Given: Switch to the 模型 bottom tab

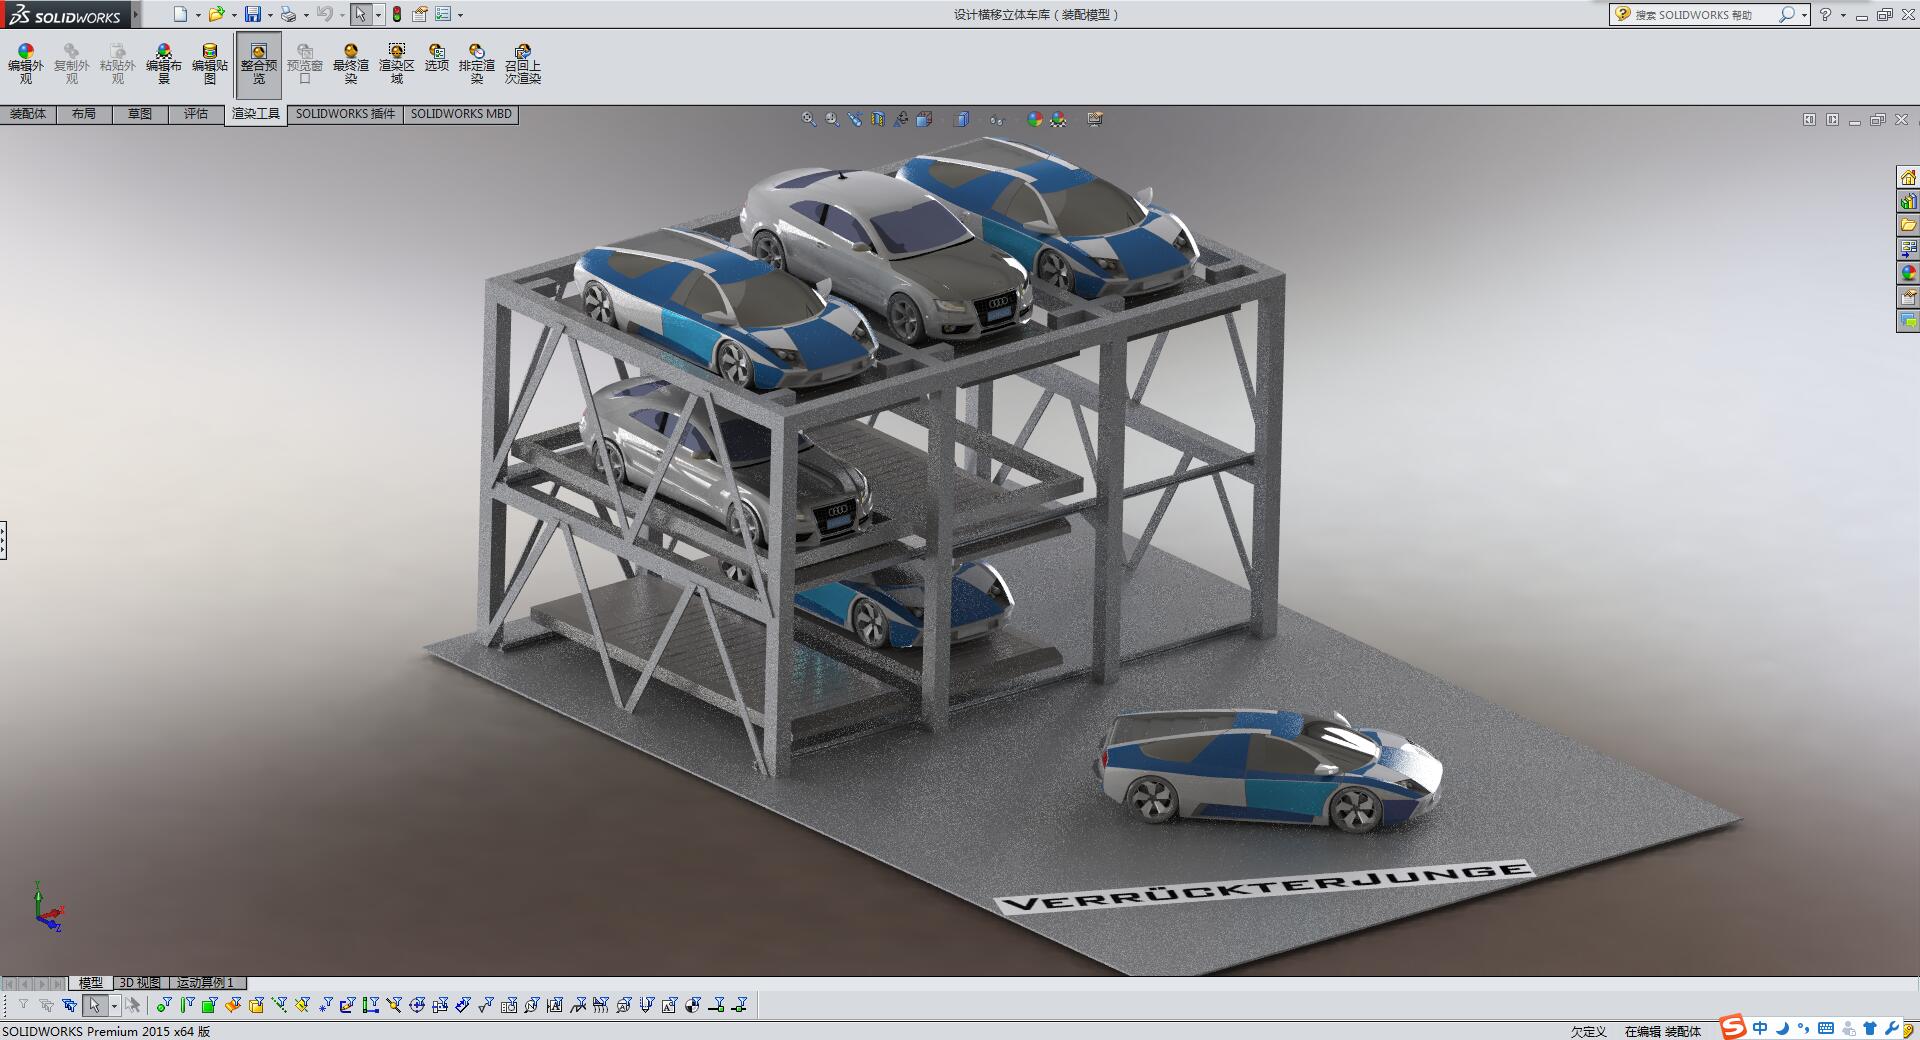Looking at the screenshot, I should point(91,983).
